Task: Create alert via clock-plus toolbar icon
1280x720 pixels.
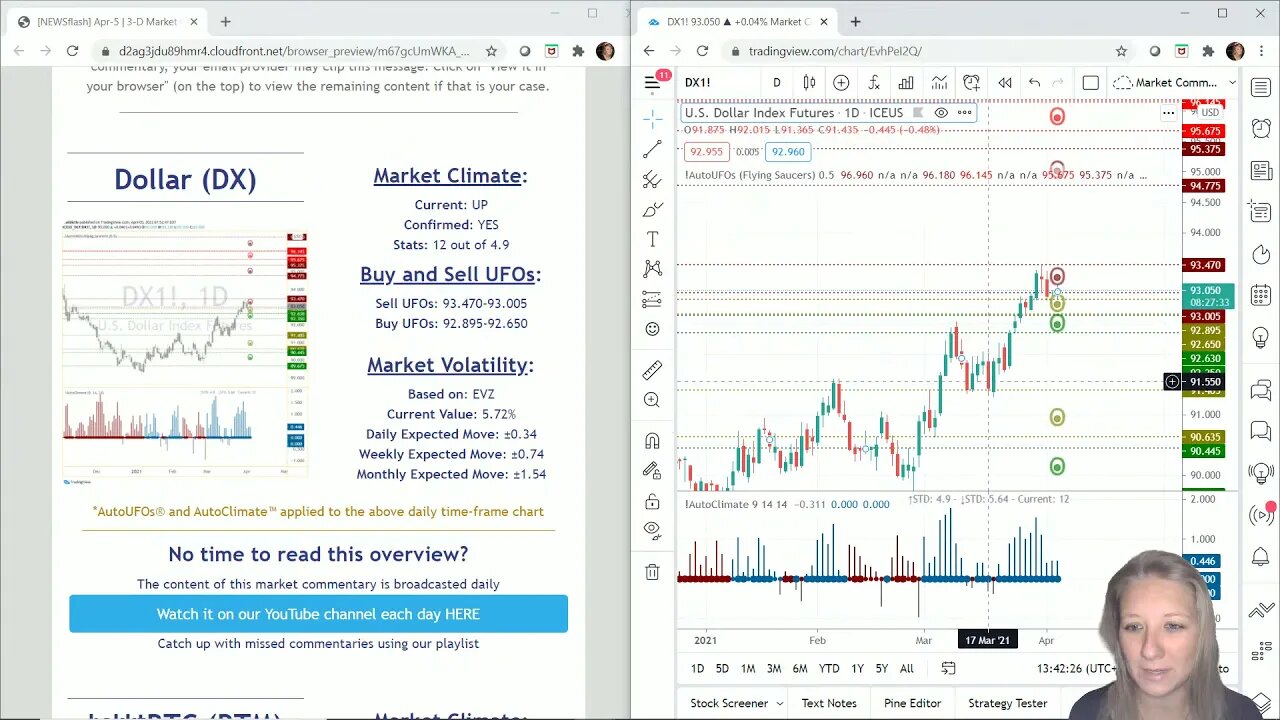Action: pos(971,83)
